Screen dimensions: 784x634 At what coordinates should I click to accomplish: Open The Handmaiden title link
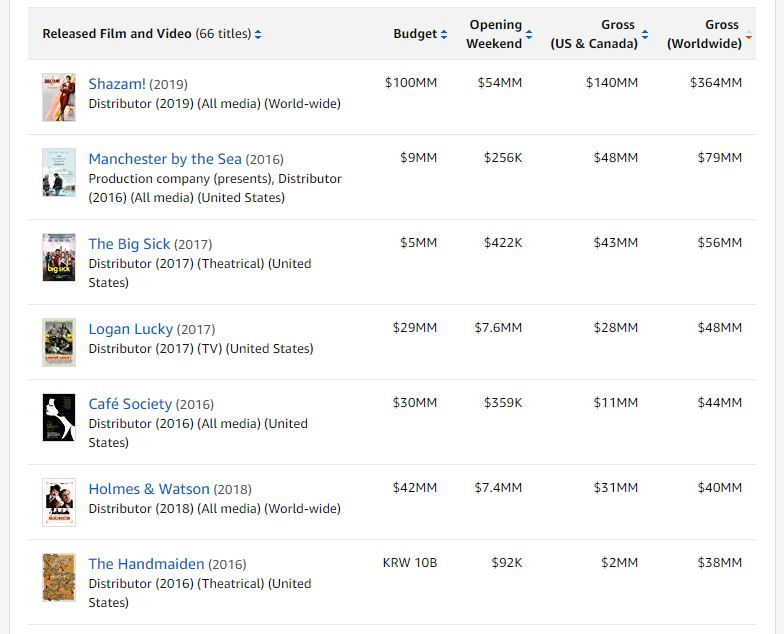tap(146, 564)
